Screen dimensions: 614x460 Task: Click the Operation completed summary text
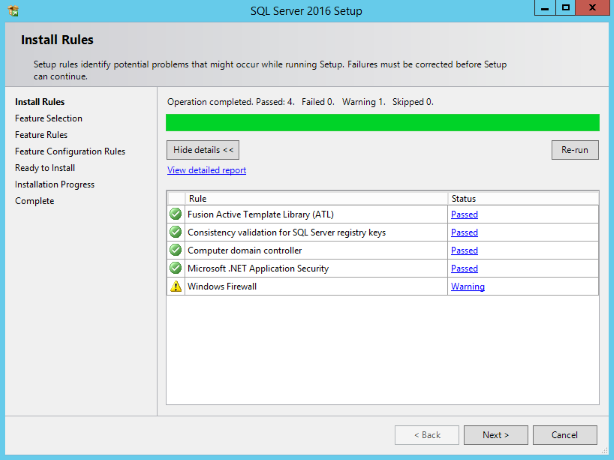[x=300, y=102]
